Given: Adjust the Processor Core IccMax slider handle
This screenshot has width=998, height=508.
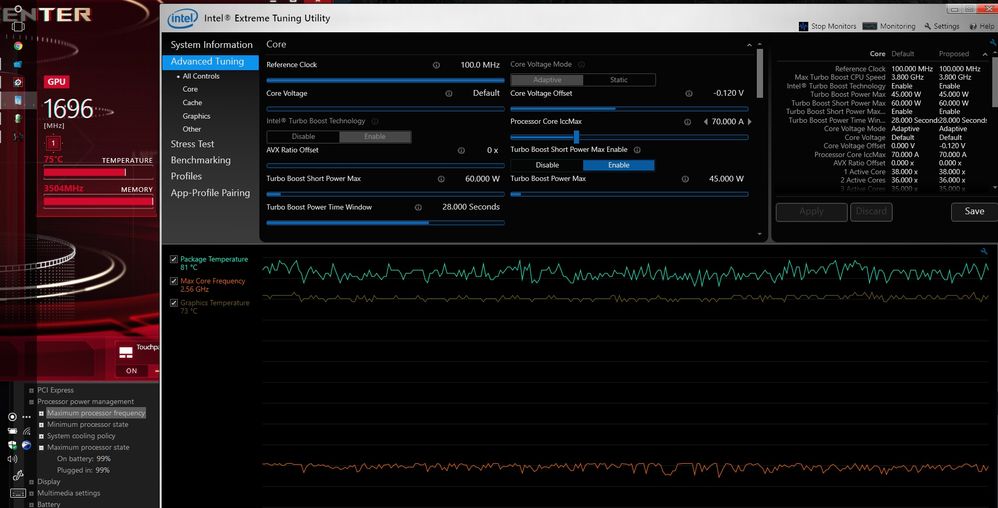Looking at the screenshot, I should point(576,137).
